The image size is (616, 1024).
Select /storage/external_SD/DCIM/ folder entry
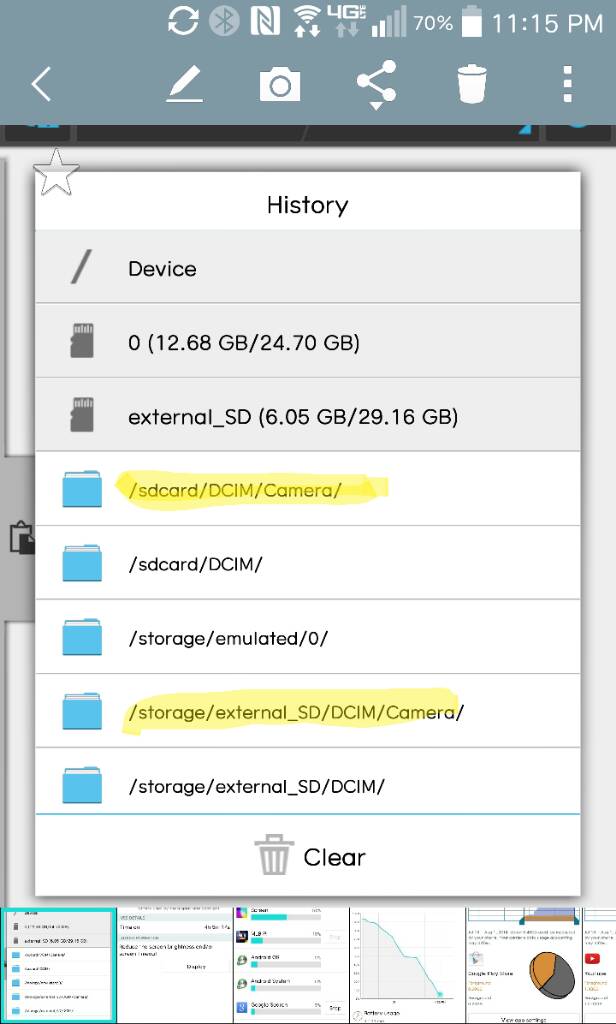coord(308,782)
